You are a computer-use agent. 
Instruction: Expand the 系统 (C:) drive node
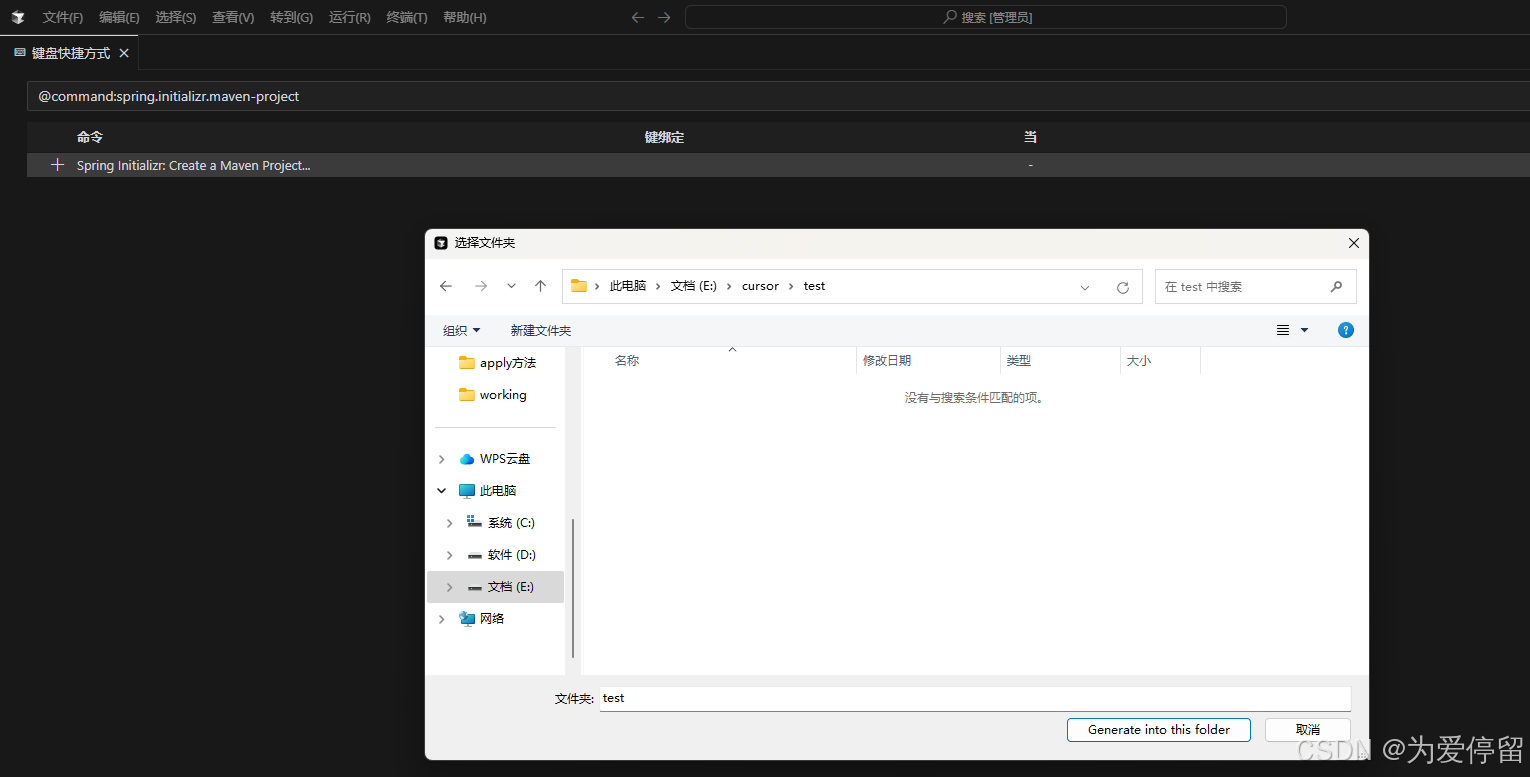pyautogui.click(x=450, y=523)
